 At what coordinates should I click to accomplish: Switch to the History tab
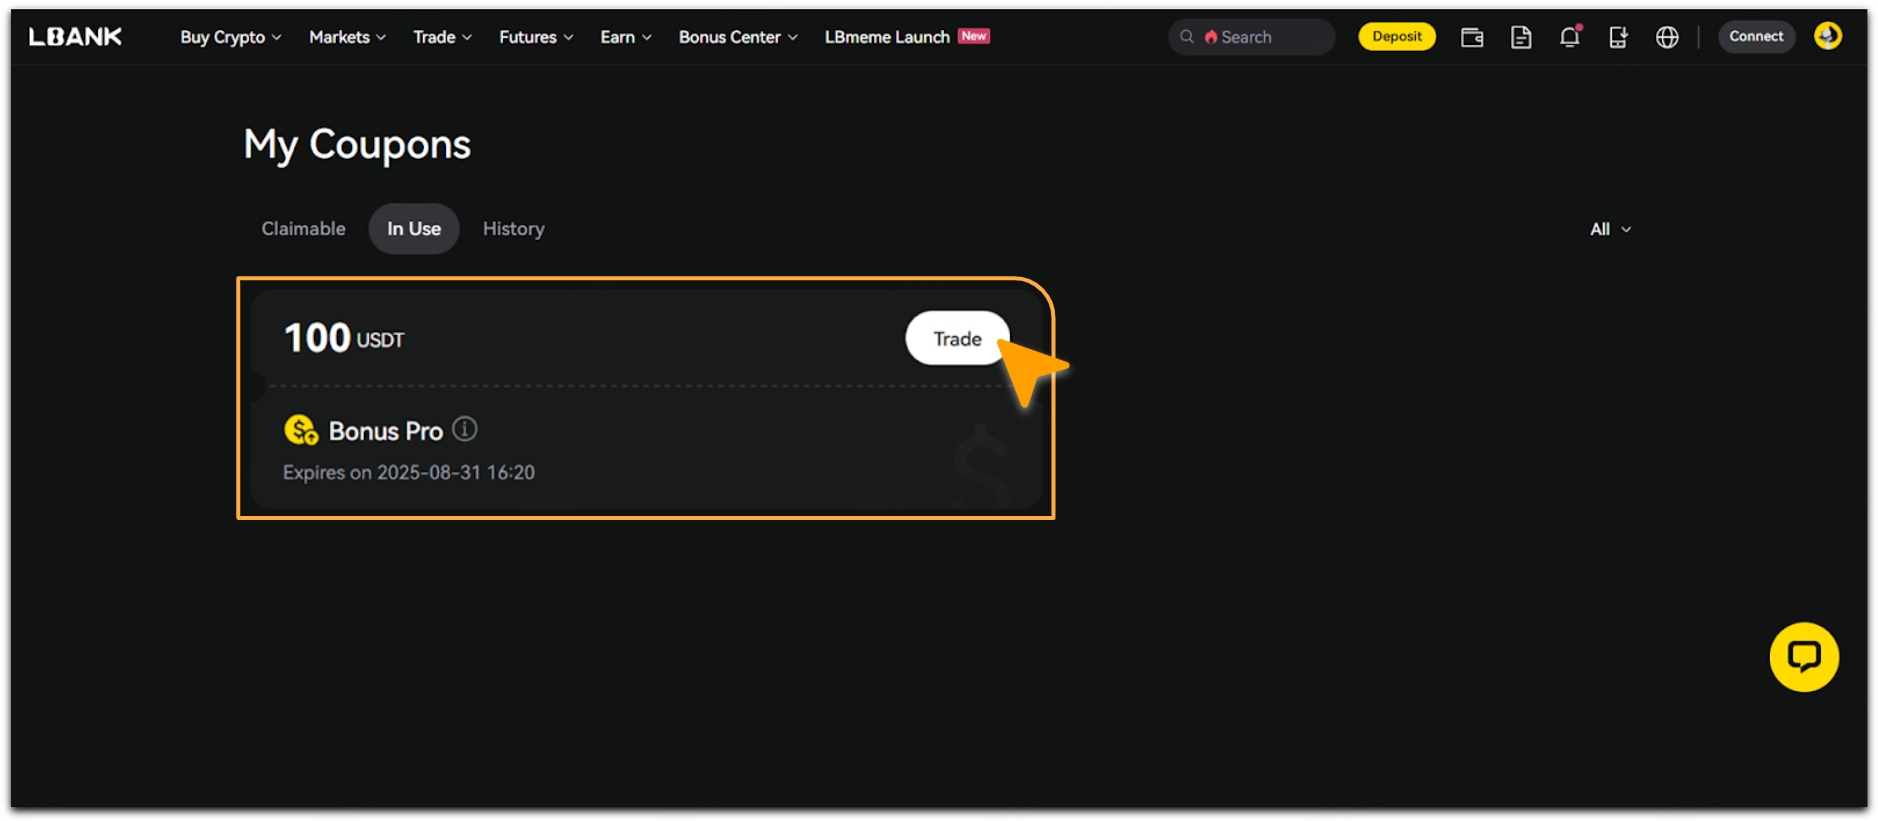(x=513, y=229)
